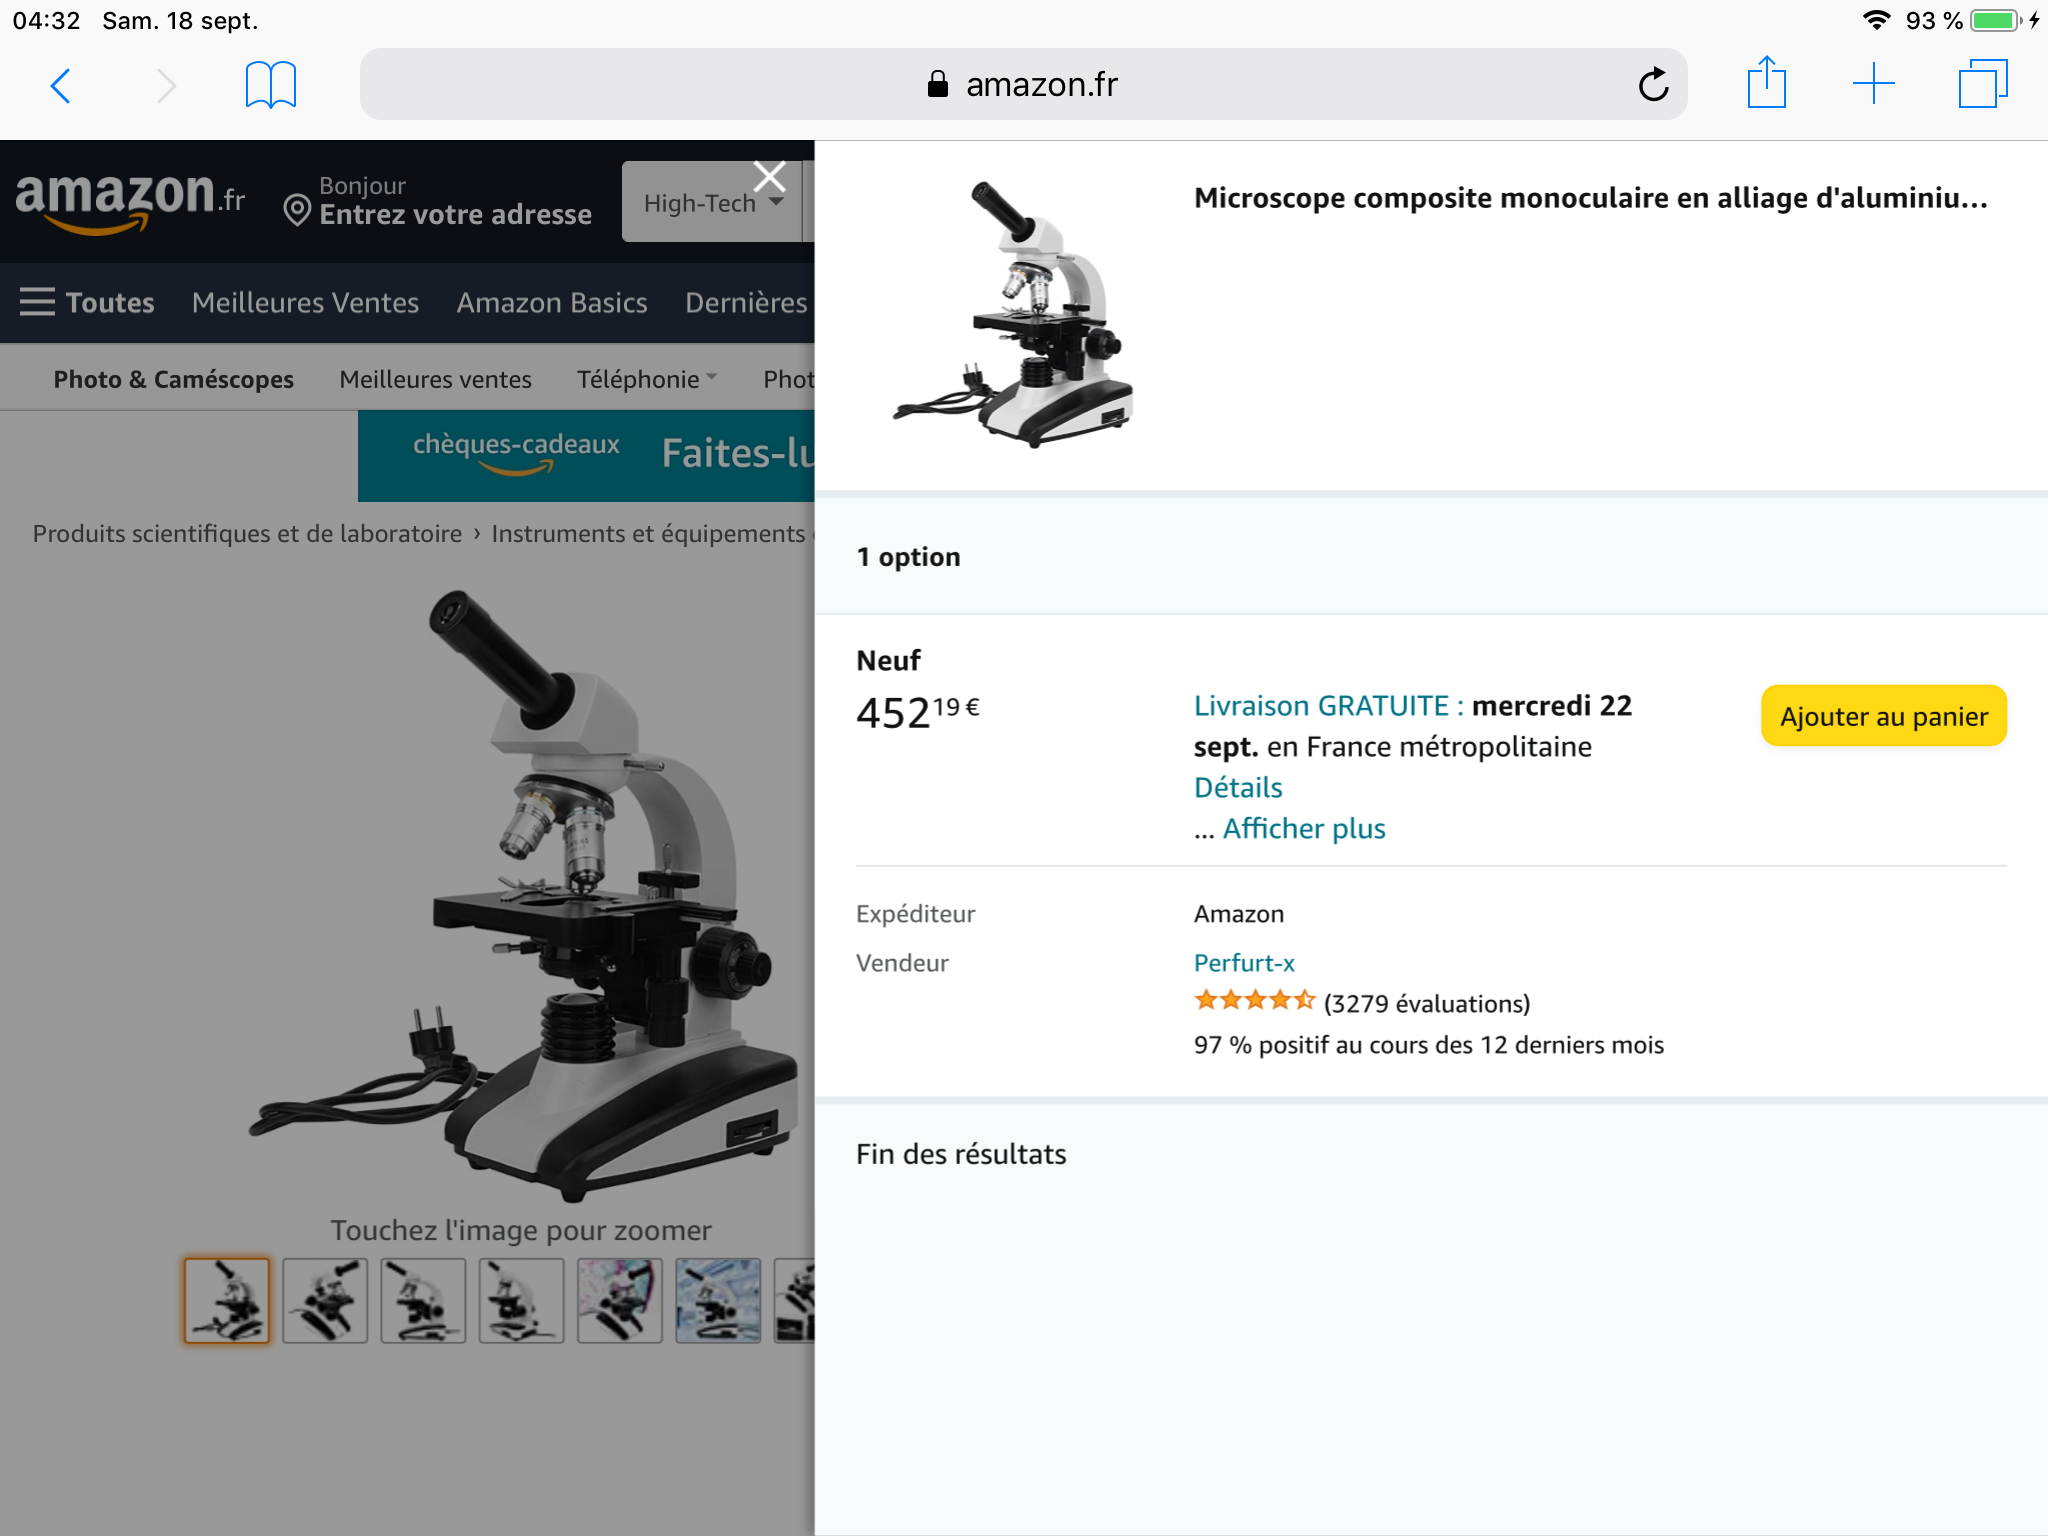
Task: Open the Toutes hamburger menu
Action: tap(87, 302)
